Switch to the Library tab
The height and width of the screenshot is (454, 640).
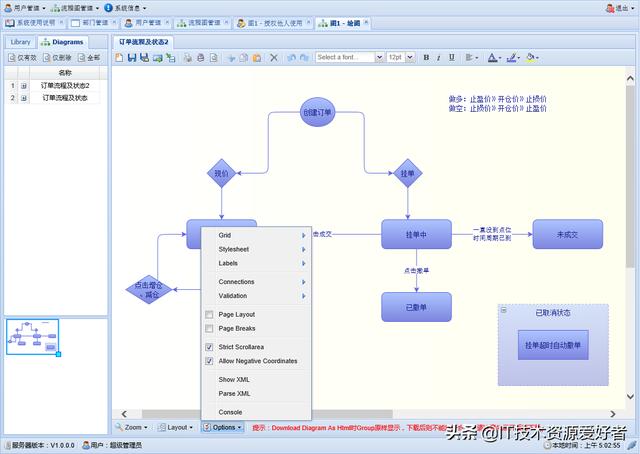pos(20,42)
